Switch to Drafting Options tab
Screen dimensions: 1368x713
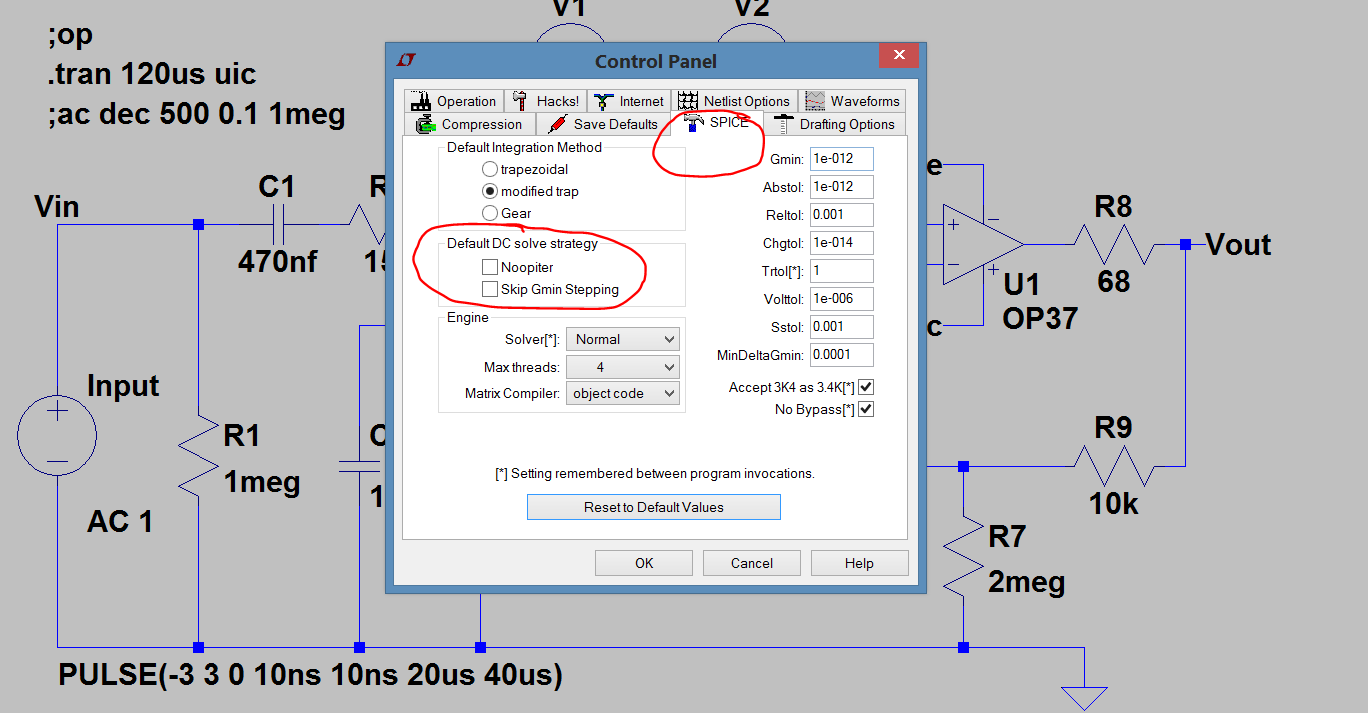click(835, 125)
